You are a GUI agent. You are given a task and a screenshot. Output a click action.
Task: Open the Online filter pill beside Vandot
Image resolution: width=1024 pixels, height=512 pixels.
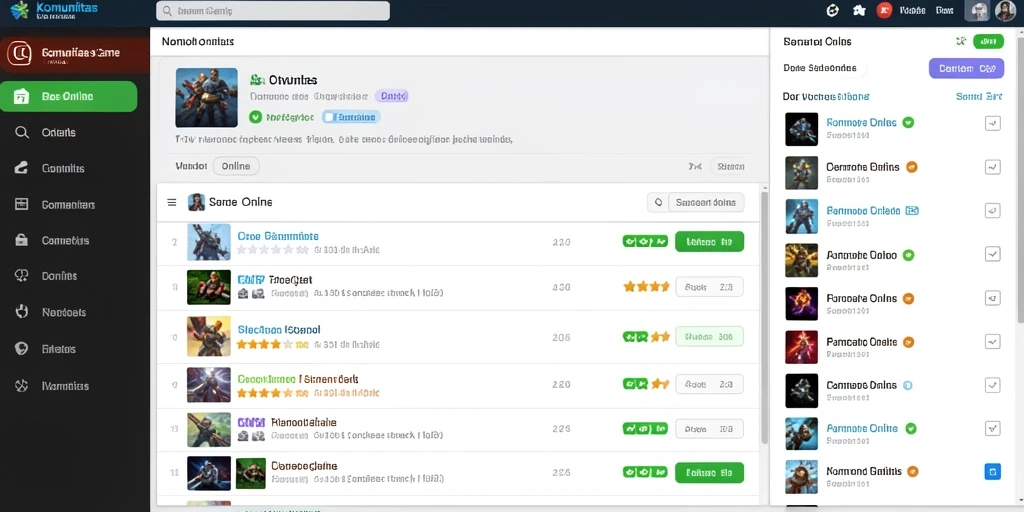click(236, 166)
